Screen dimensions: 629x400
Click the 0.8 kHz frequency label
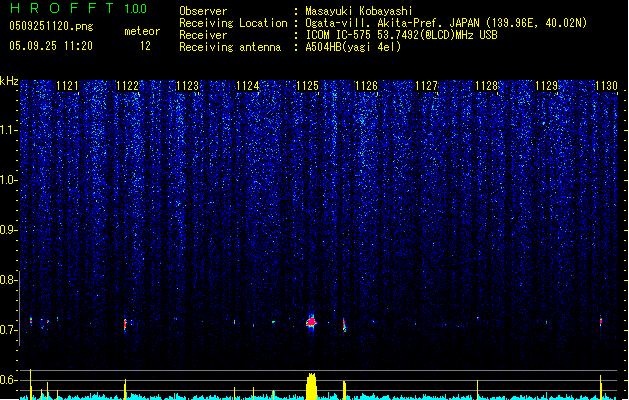(8, 280)
